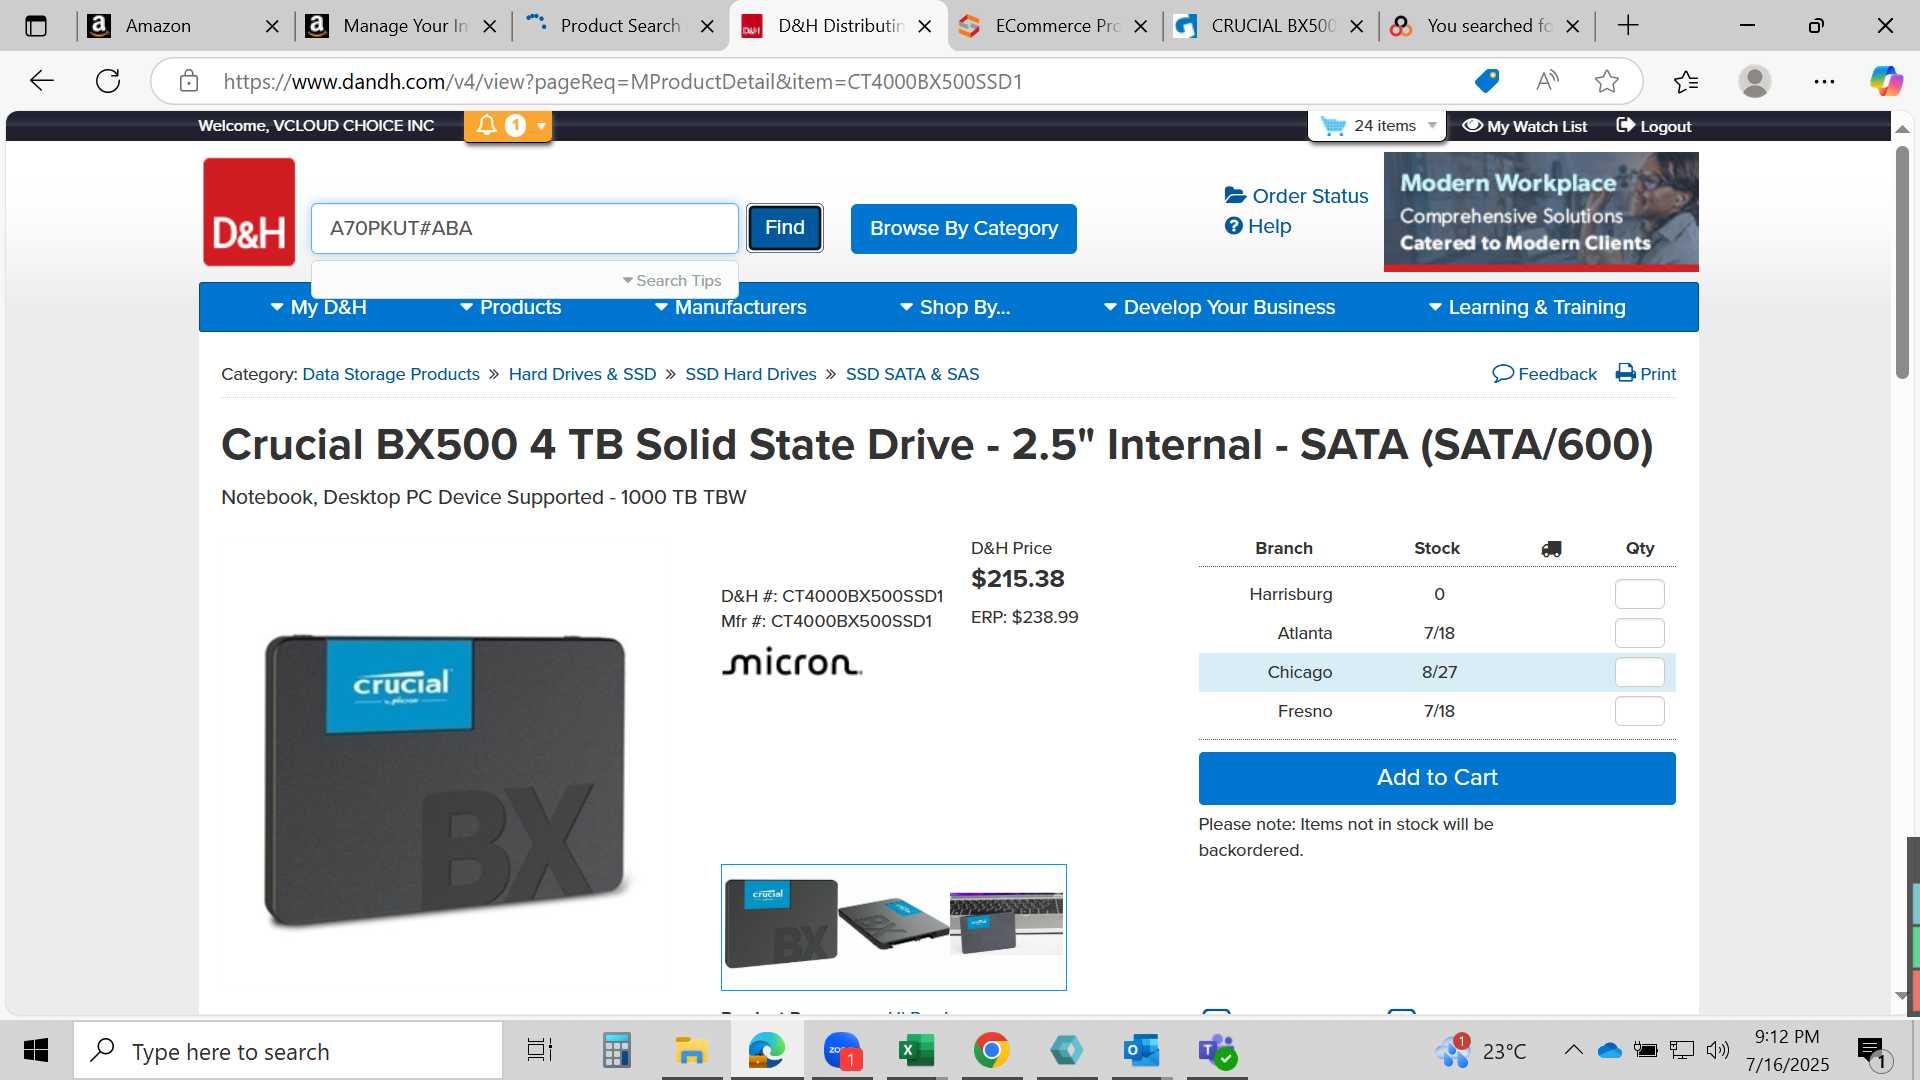Open Outlook from the taskbar

tap(1141, 1050)
